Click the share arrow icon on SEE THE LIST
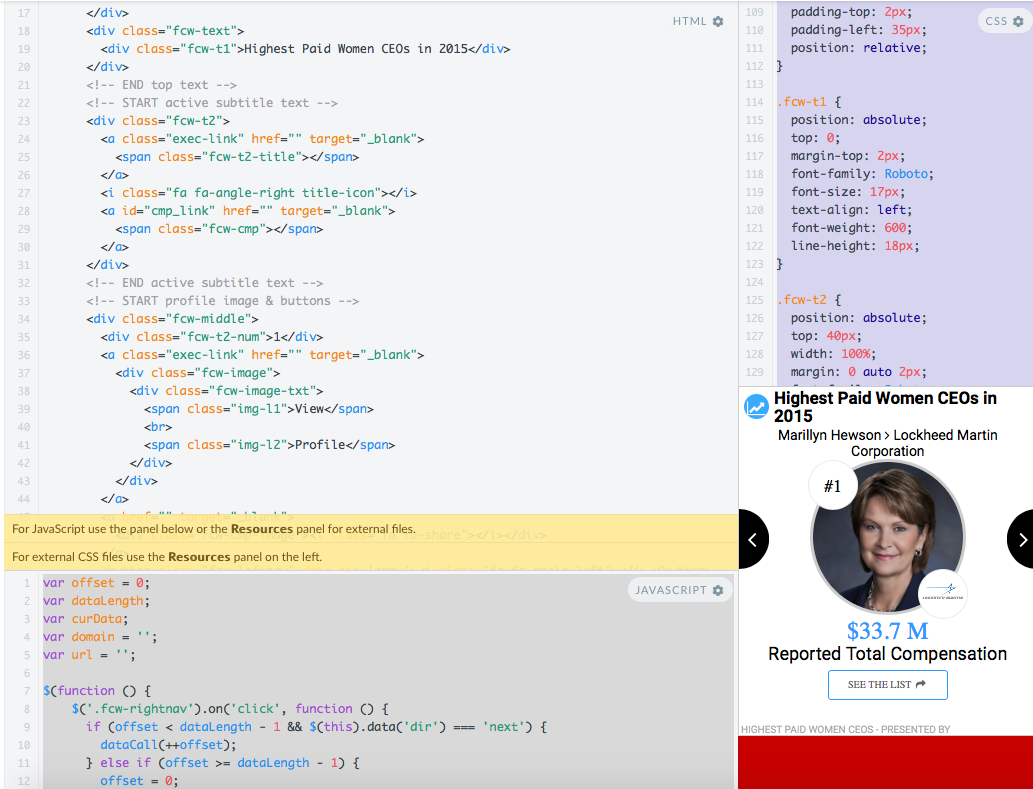Image resolution: width=1033 pixels, height=789 pixels. [x=921, y=684]
